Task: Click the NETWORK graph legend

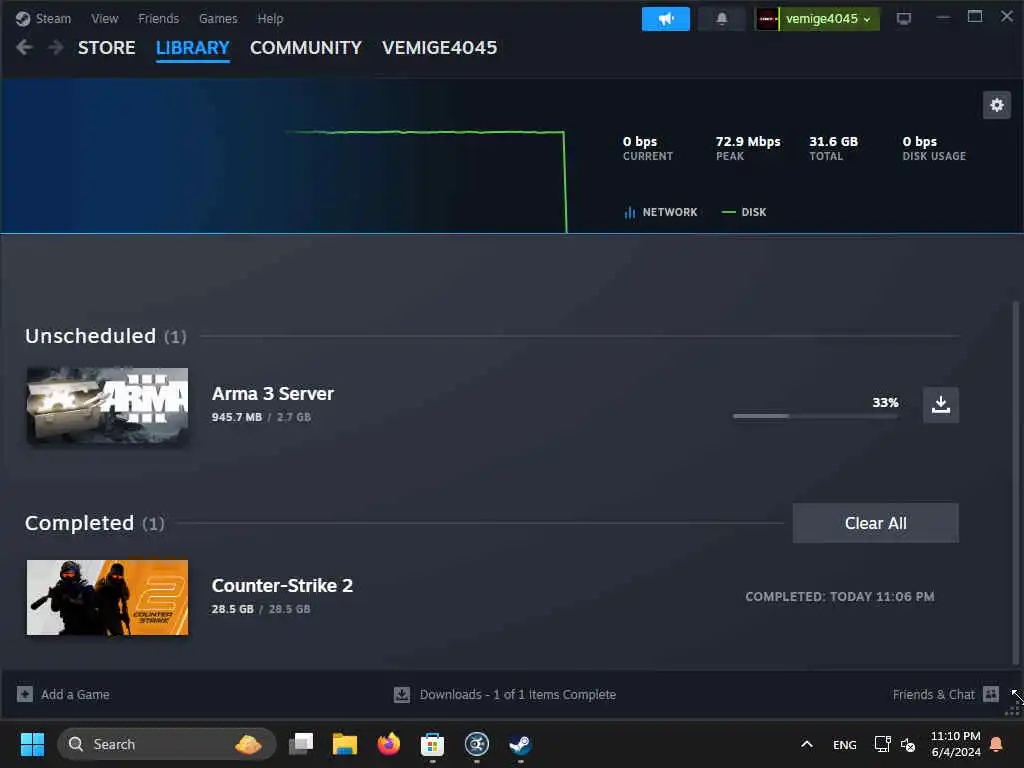Action: click(x=661, y=212)
